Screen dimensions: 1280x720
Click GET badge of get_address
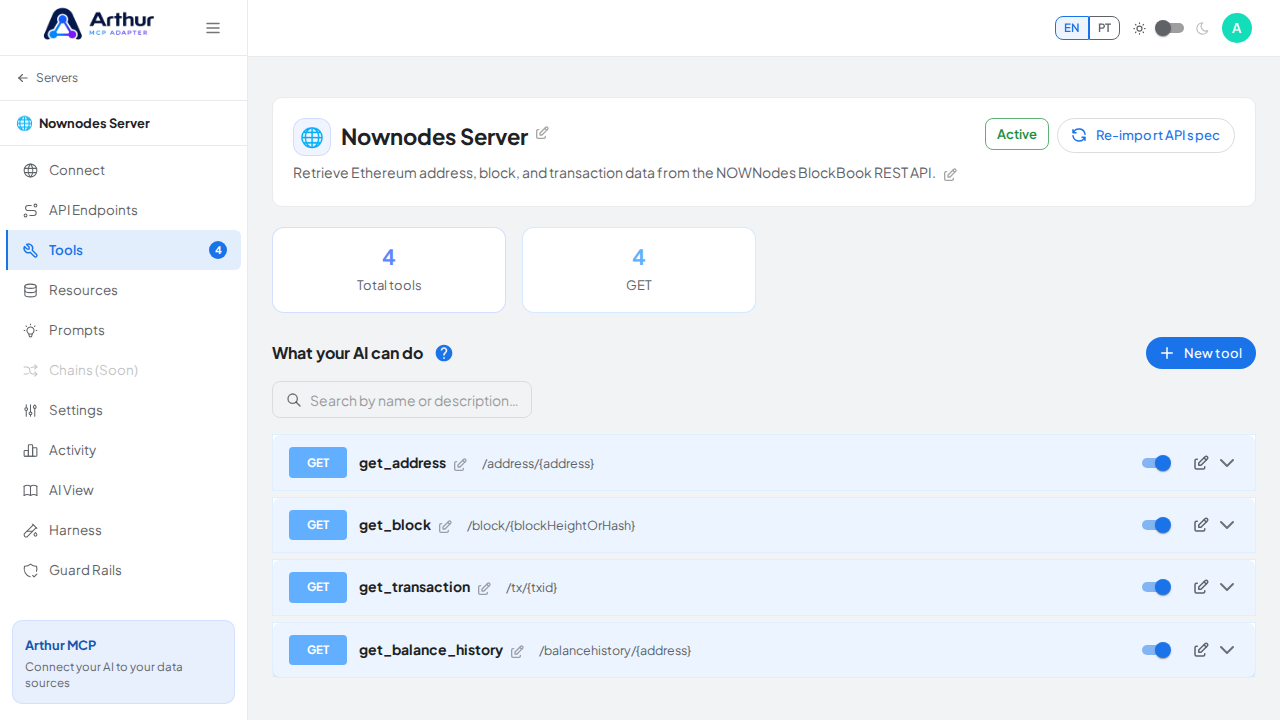(318, 463)
